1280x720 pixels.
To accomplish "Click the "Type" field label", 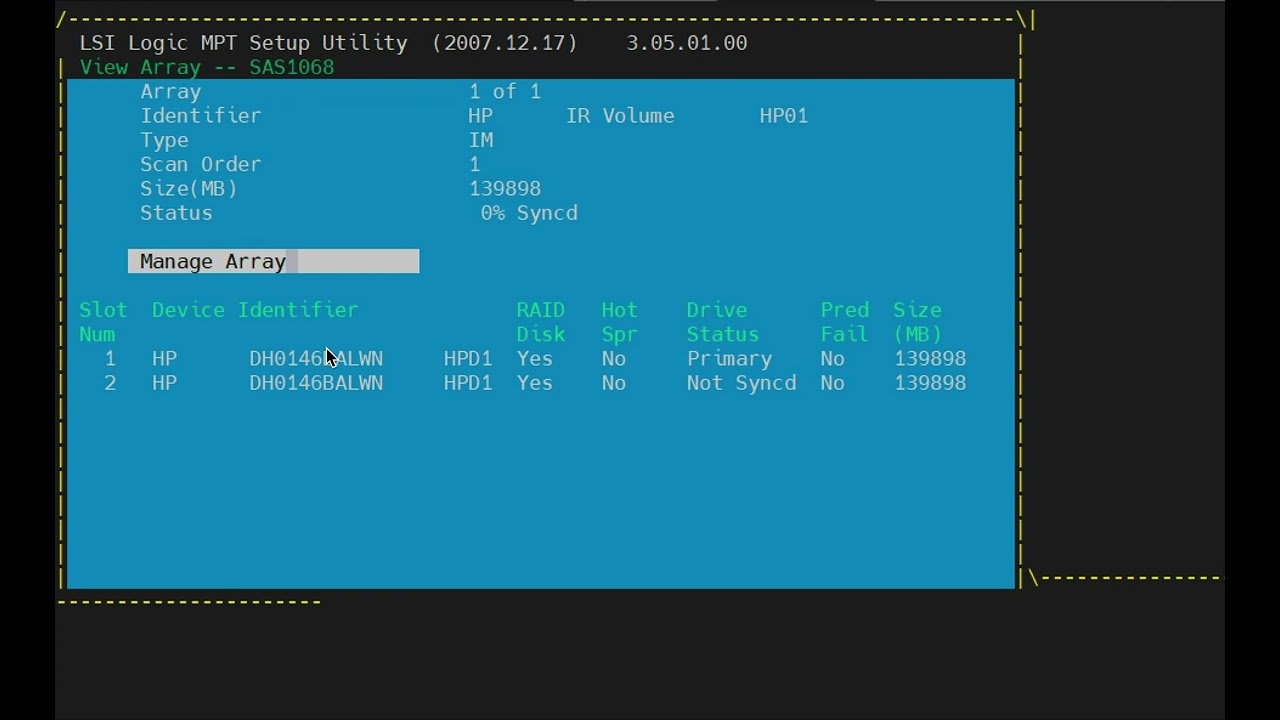I will [164, 140].
